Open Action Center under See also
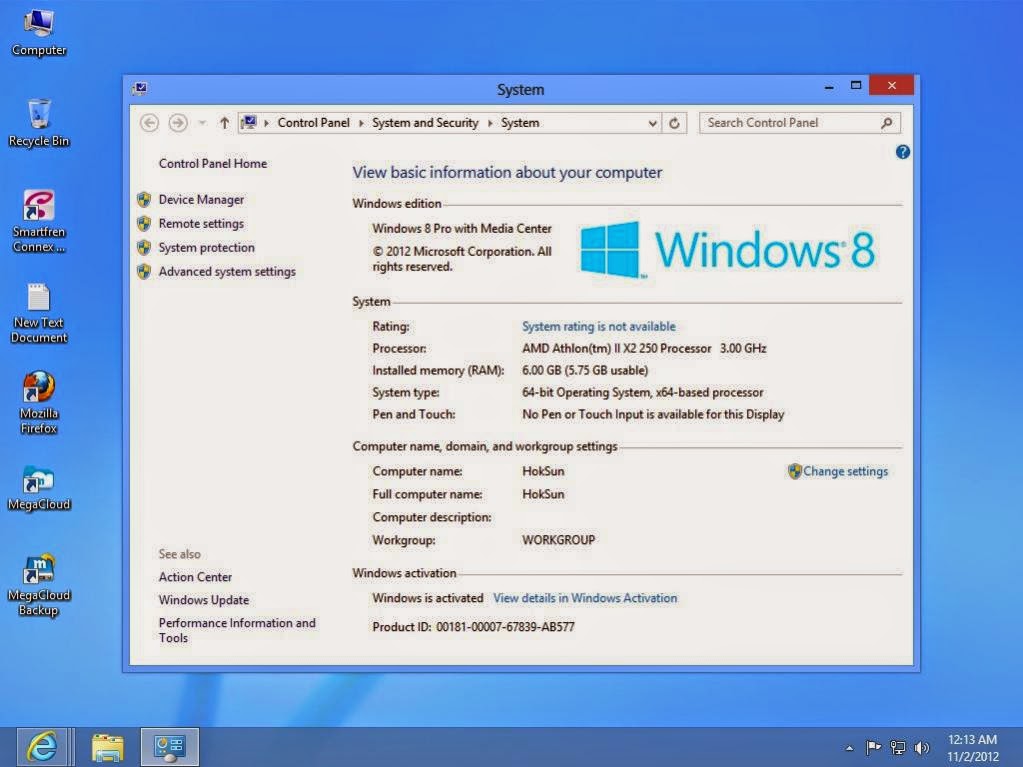The width and height of the screenshot is (1023, 767). 195,577
